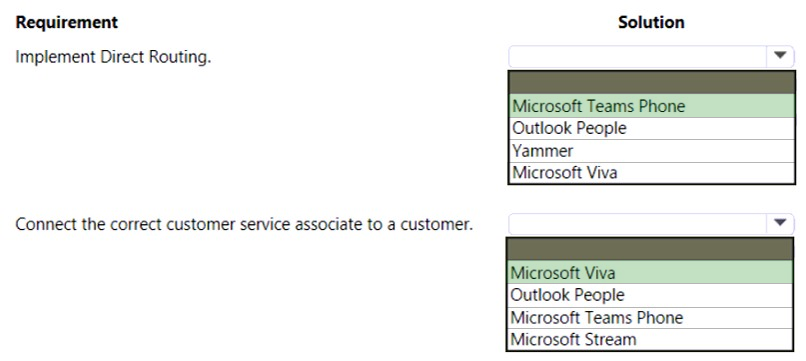This screenshot has width=806, height=361.
Task: Click the empty customer service solution field
Action: 637,224
